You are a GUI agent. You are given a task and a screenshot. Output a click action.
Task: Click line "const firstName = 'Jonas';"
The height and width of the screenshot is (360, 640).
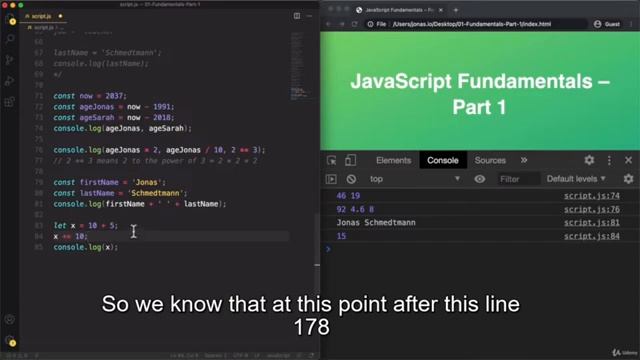pos(109,182)
